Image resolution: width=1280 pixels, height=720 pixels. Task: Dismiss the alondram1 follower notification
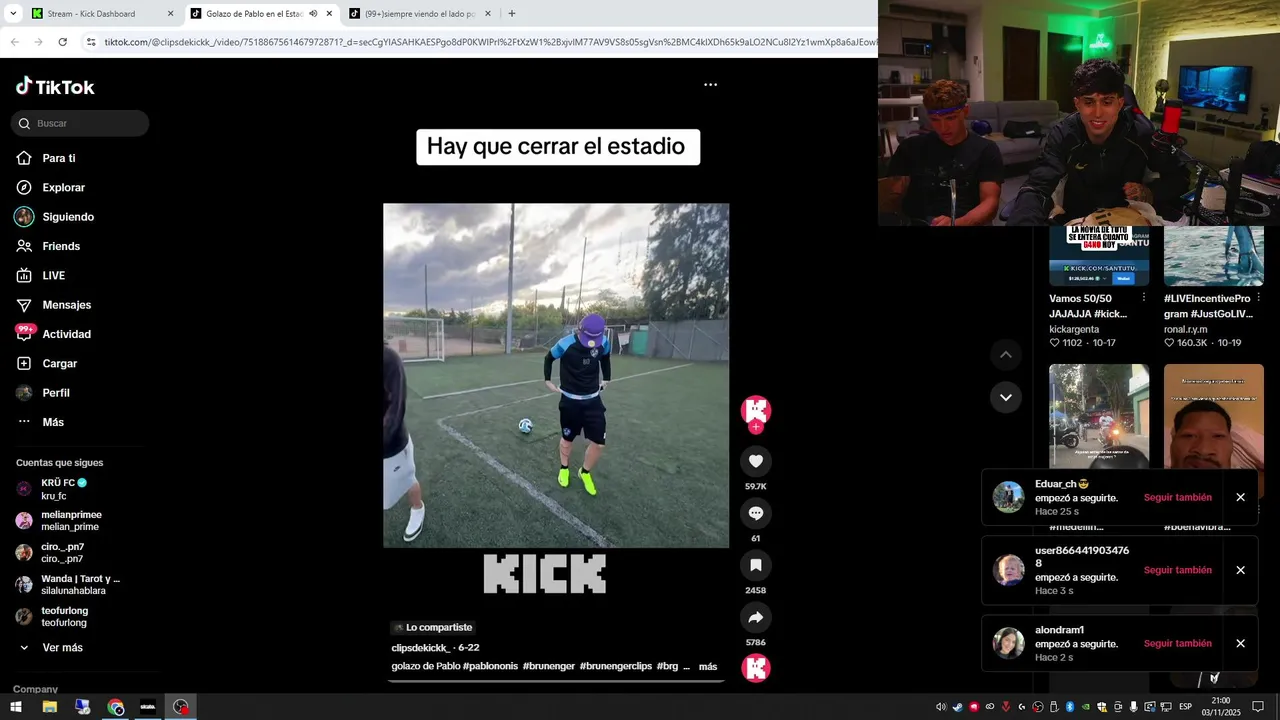click(1240, 643)
